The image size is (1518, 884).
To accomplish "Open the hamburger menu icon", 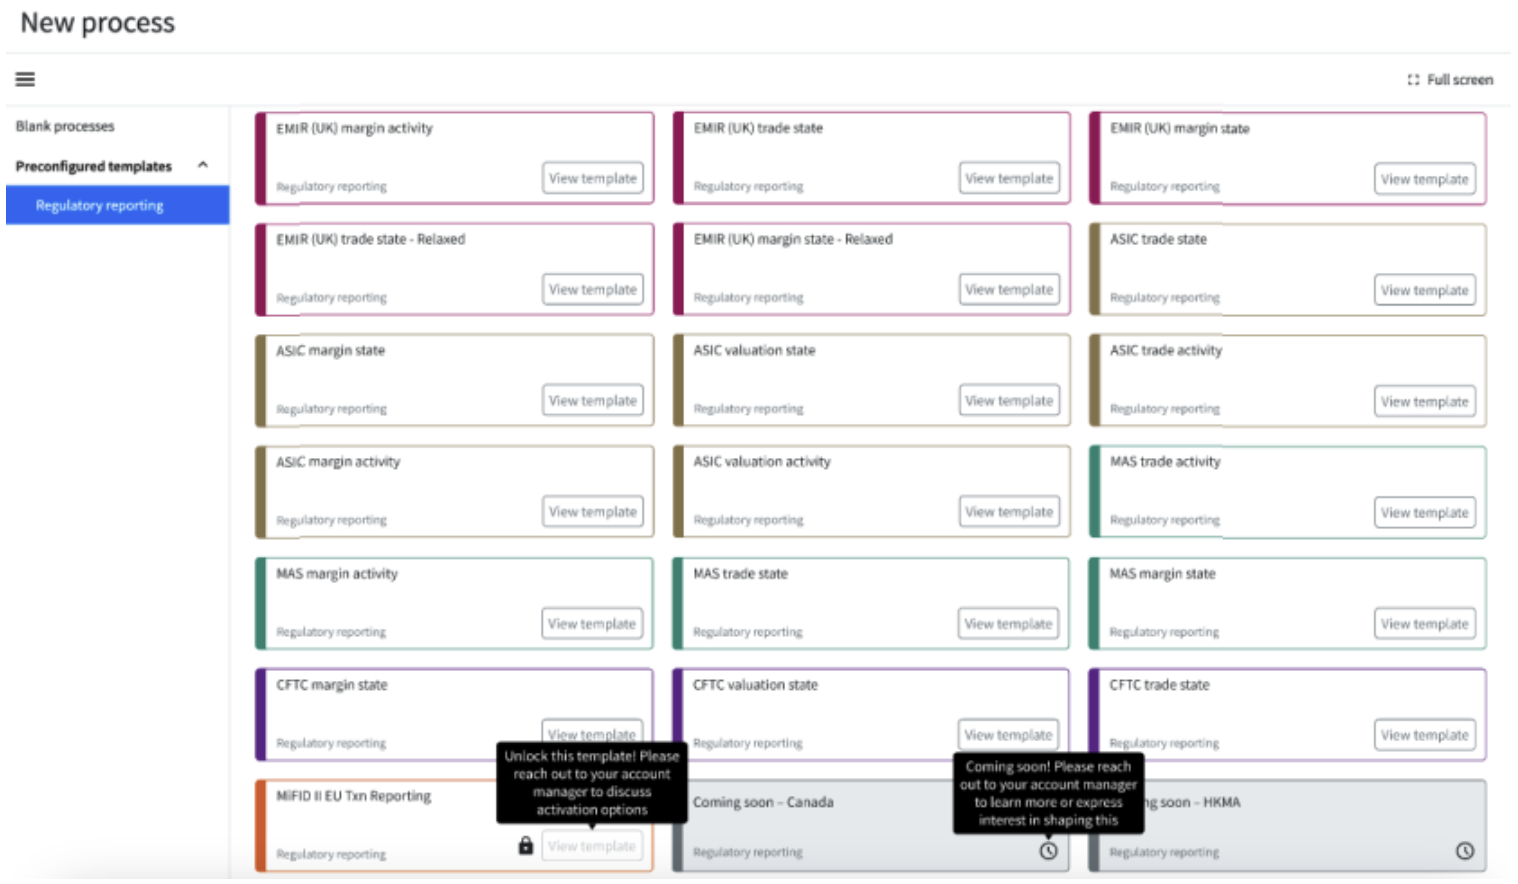I will click(25, 79).
